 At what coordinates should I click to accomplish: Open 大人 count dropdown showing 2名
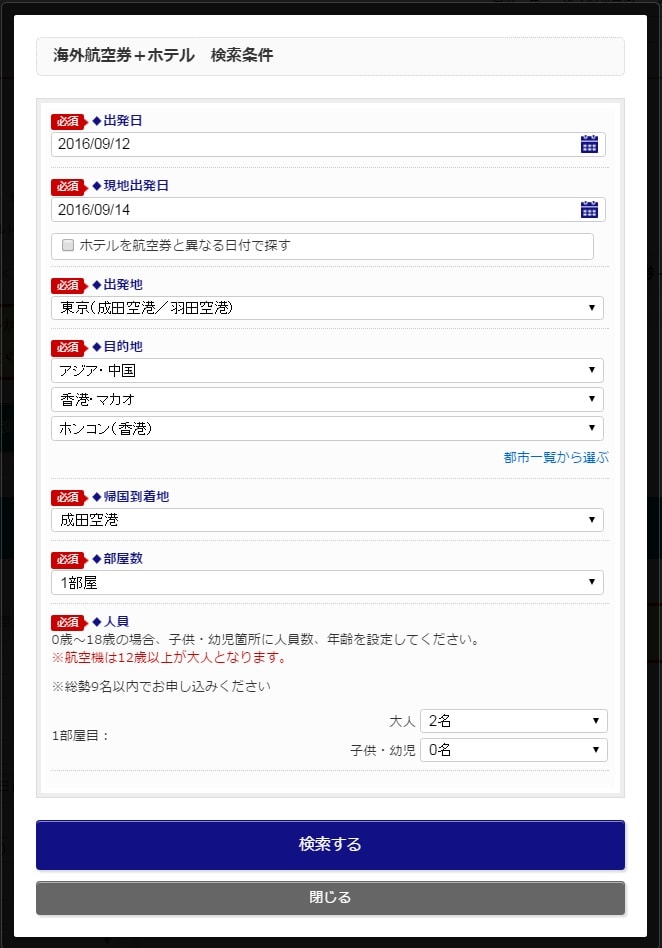pos(514,721)
